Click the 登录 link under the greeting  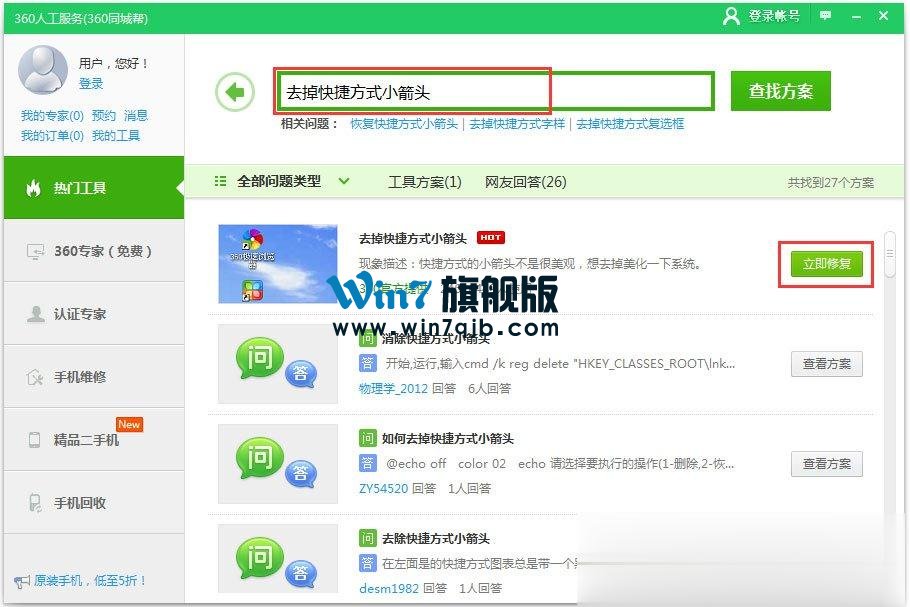click(x=91, y=84)
